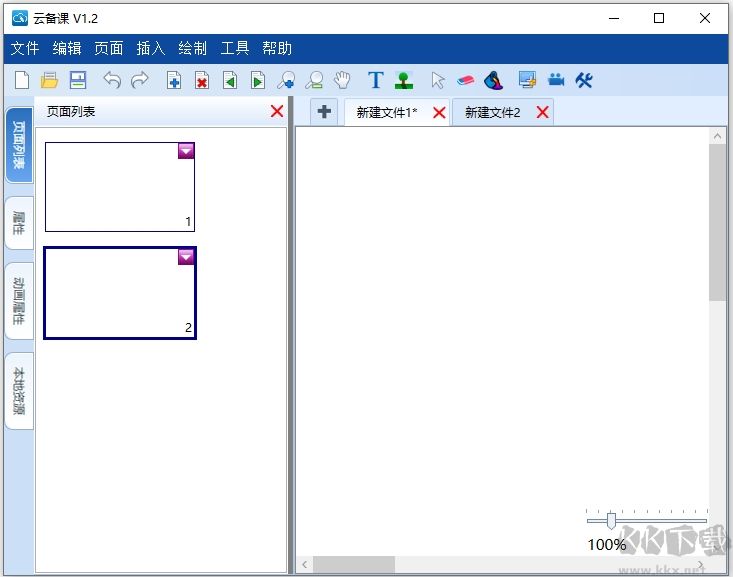The width and height of the screenshot is (733, 577).
Task: Undo the last action
Action: 112,81
